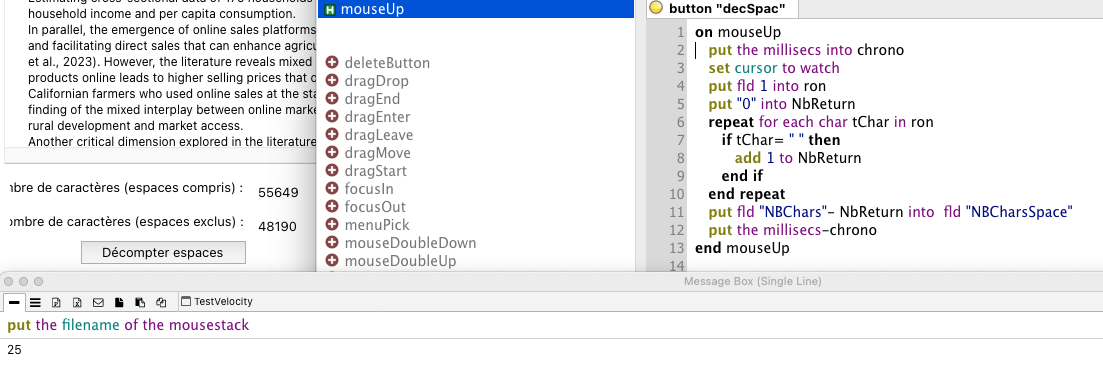Open the button "decSpac" script tab
The image size is (1103, 367).
click(722, 8)
